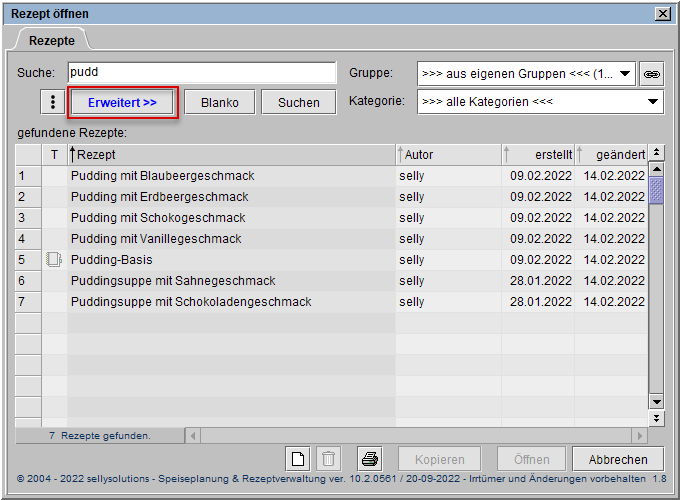Cancel the dialog with Abbrechen
The height and width of the screenshot is (500, 680).
617,459
